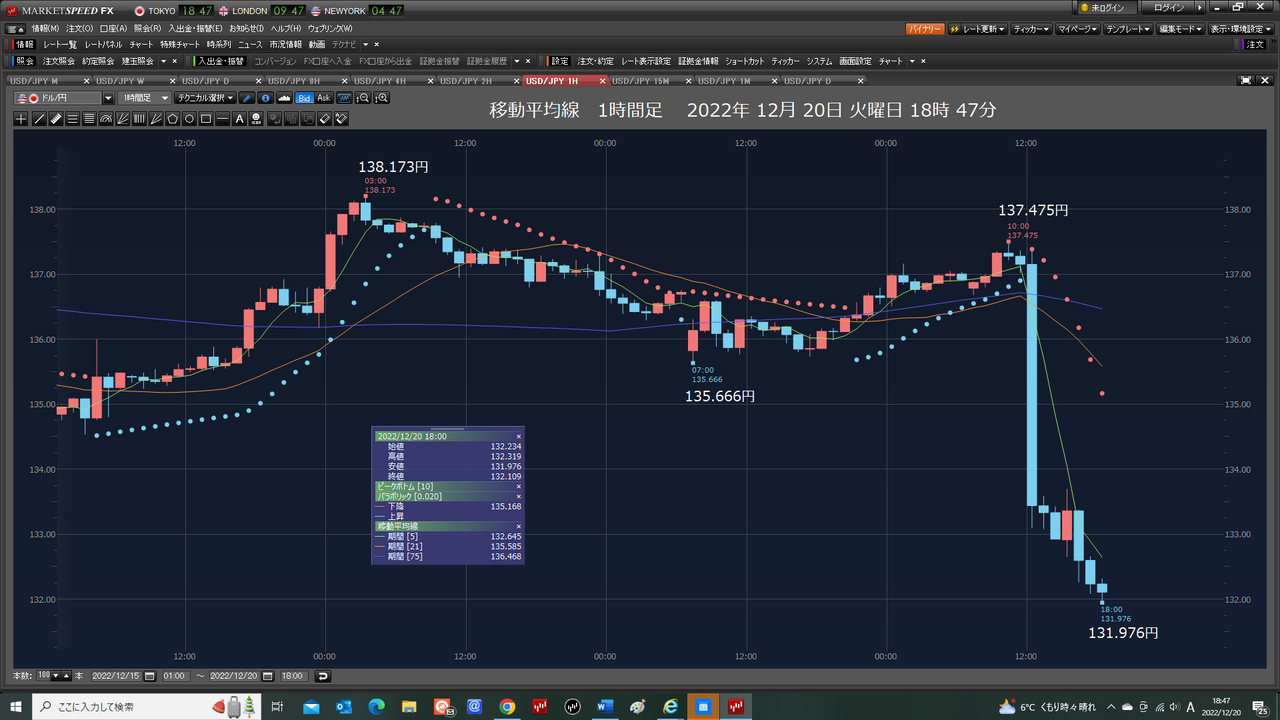Viewport: 1280px width, 720px height.
Task: Click the chart start date field 2022/12/15
Action: (117, 676)
